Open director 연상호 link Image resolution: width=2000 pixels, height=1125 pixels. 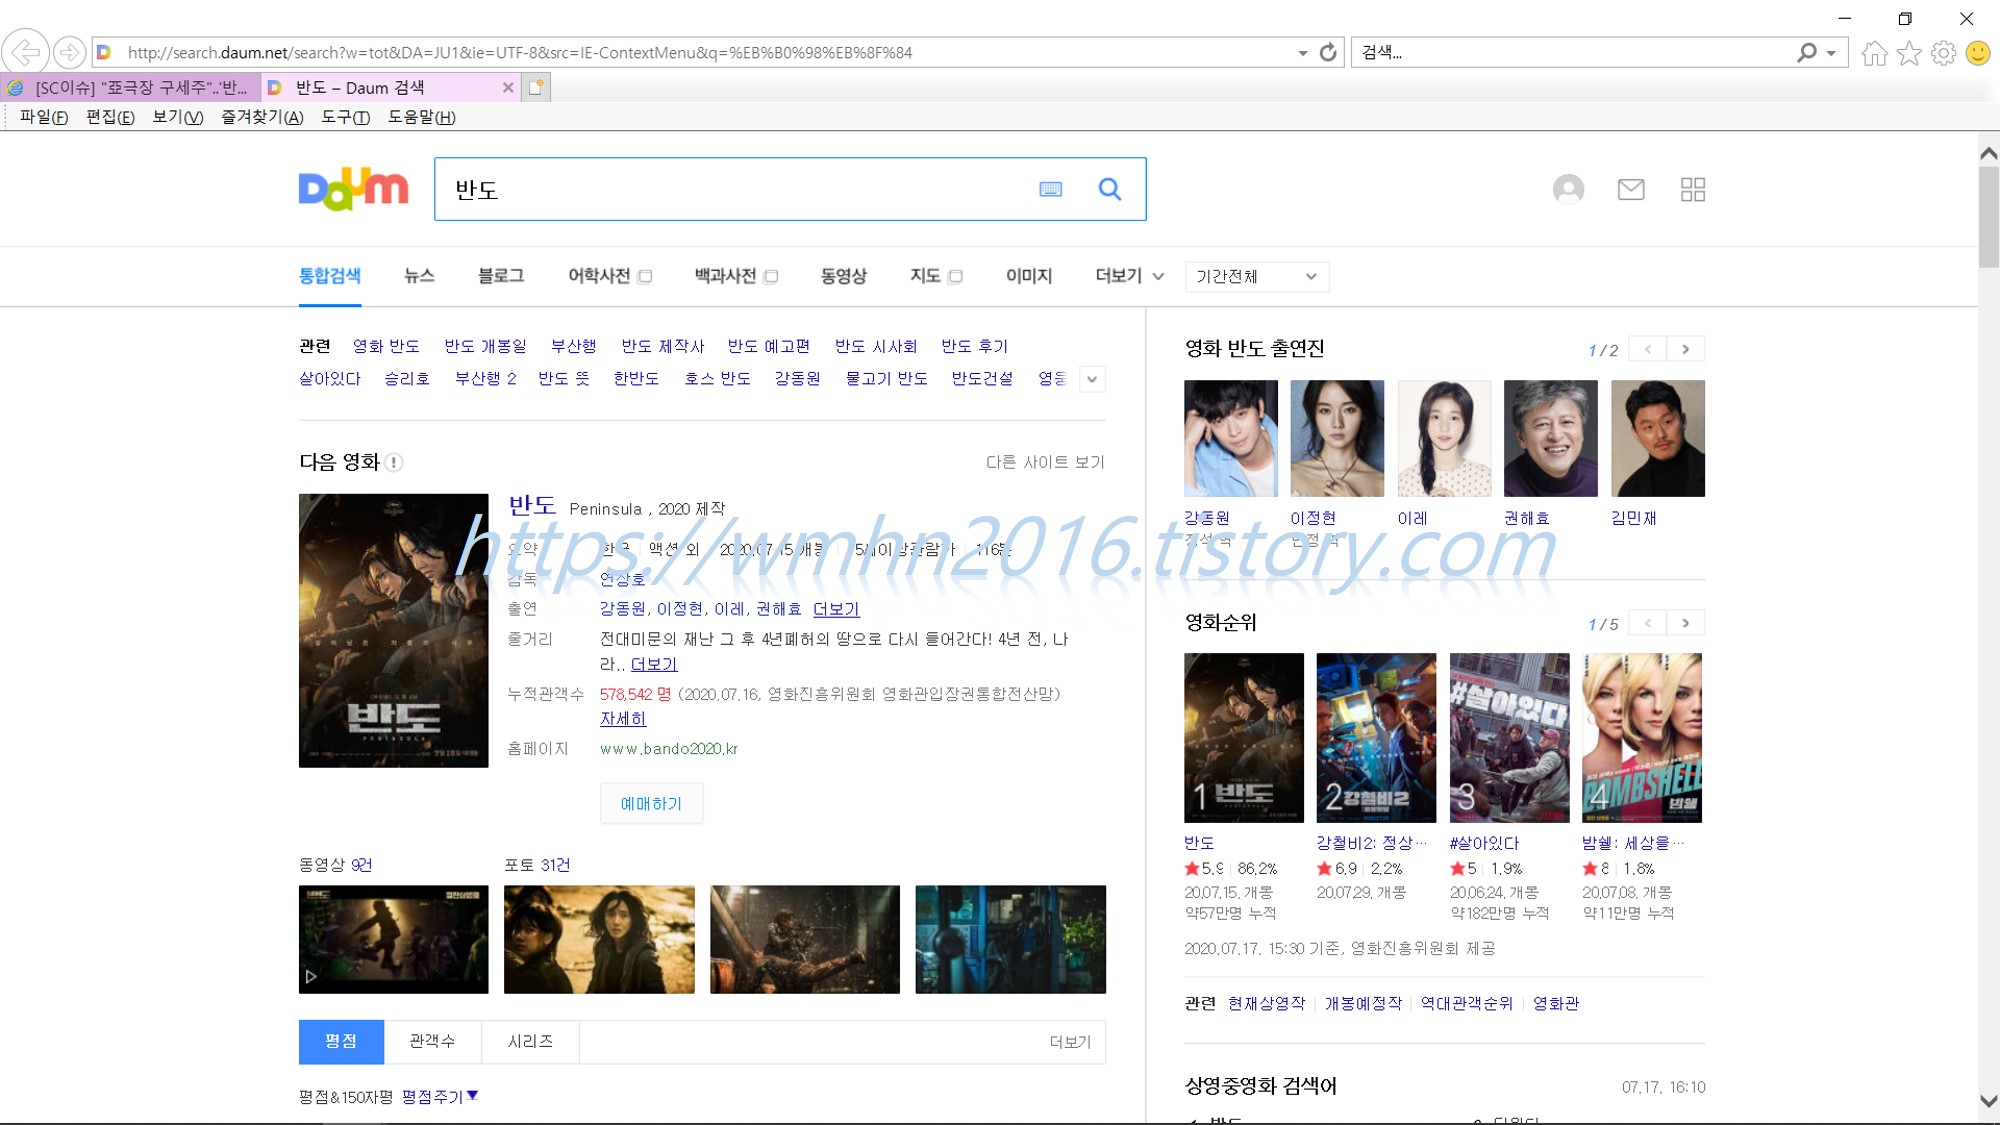point(622,579)
